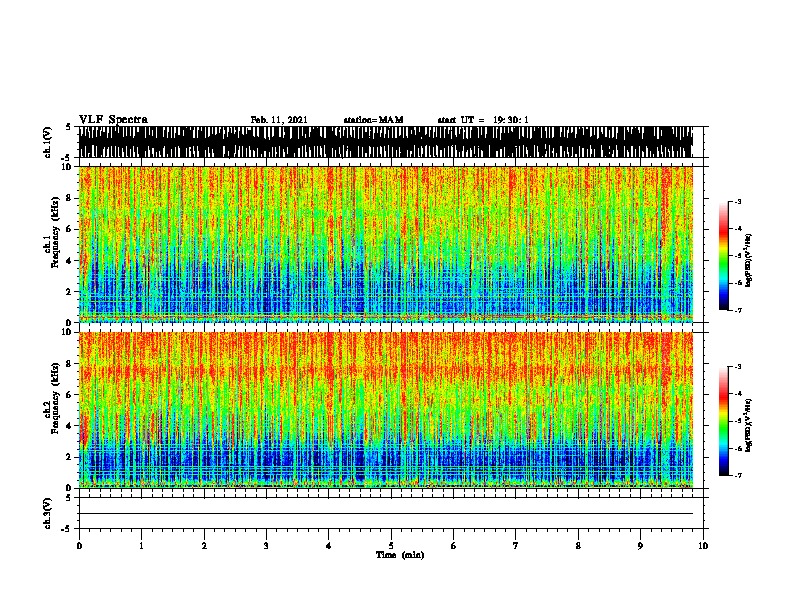
Task: Click the "-3" label on ch.2 colorbar
Action: (x=737, y=367)
